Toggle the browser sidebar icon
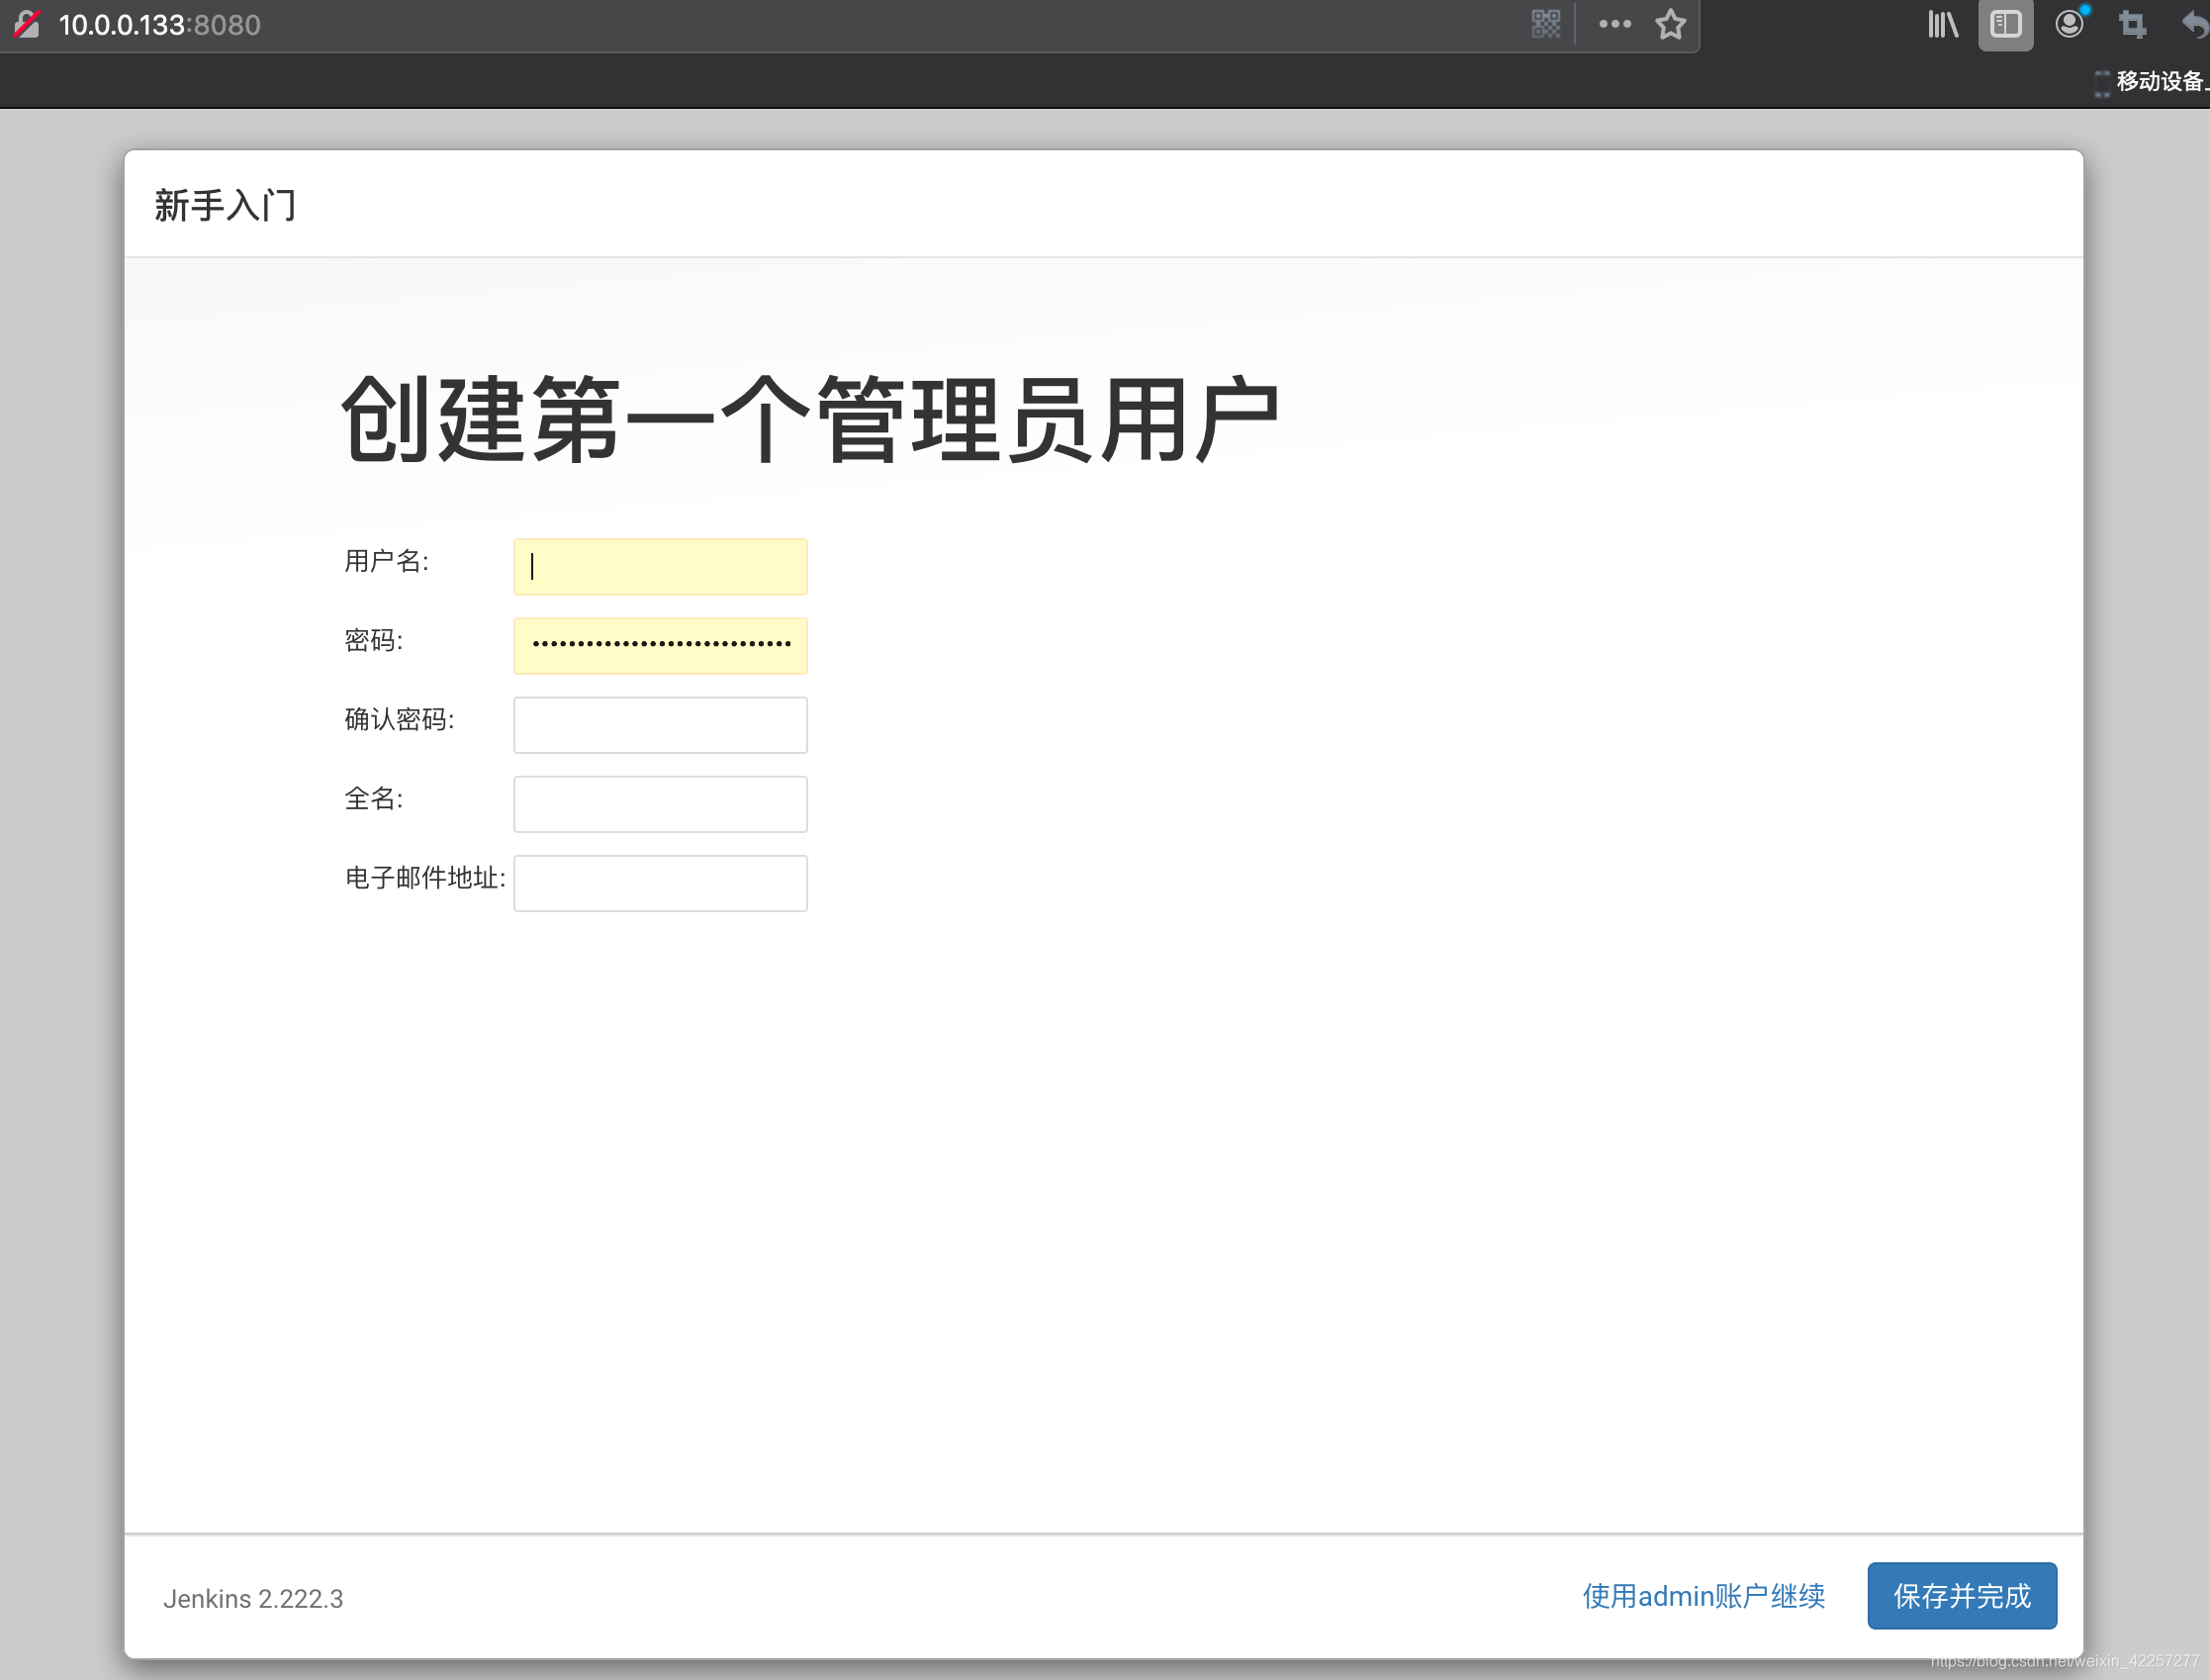Screen dimensions: 2210x1680 (2005, 24)
